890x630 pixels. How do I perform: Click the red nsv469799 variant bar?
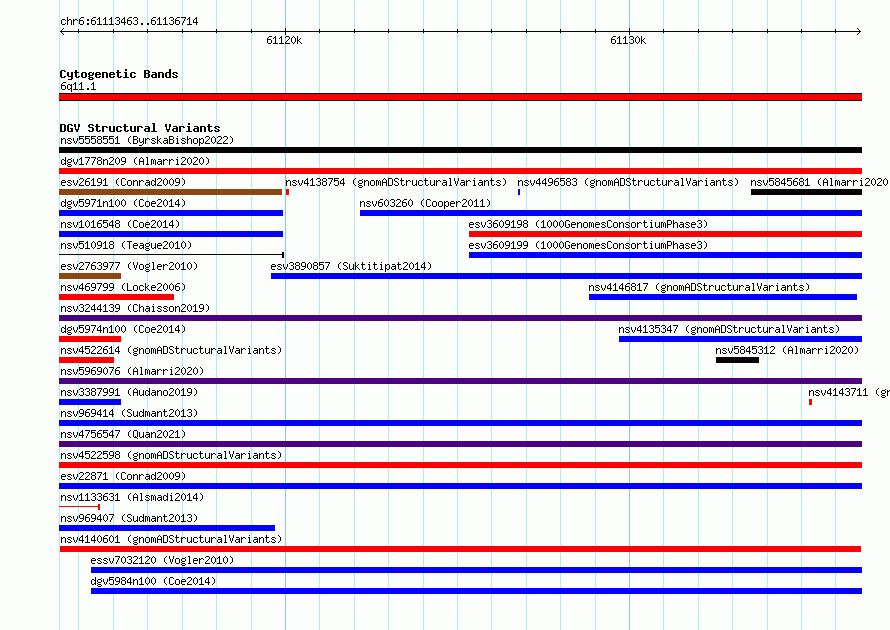tap(116, 297)
